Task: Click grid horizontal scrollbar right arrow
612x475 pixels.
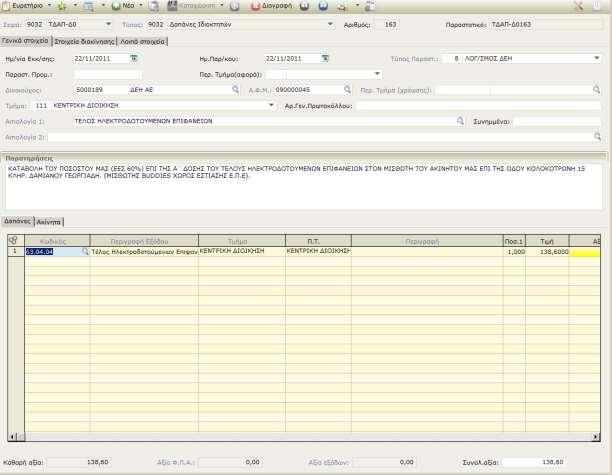Action: point(596,437)
